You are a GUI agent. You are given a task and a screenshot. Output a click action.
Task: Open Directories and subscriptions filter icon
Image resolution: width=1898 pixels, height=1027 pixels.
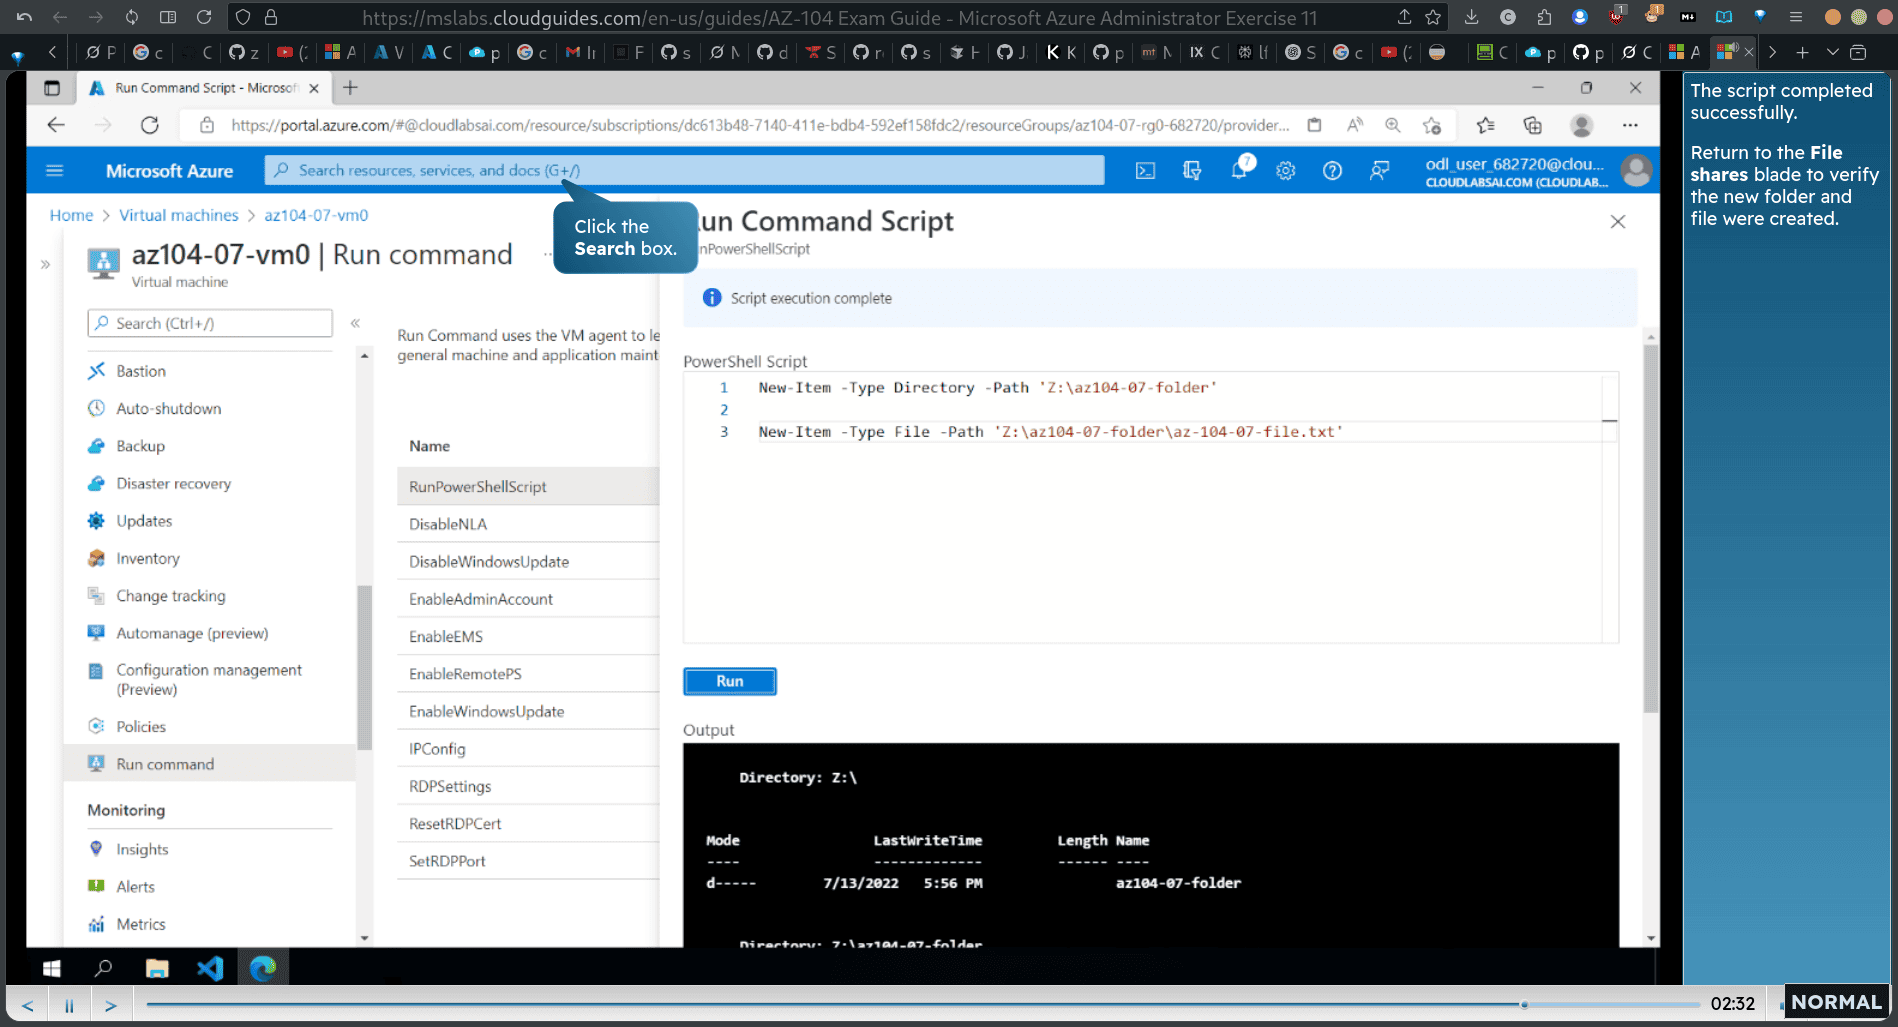[1192, 171]
